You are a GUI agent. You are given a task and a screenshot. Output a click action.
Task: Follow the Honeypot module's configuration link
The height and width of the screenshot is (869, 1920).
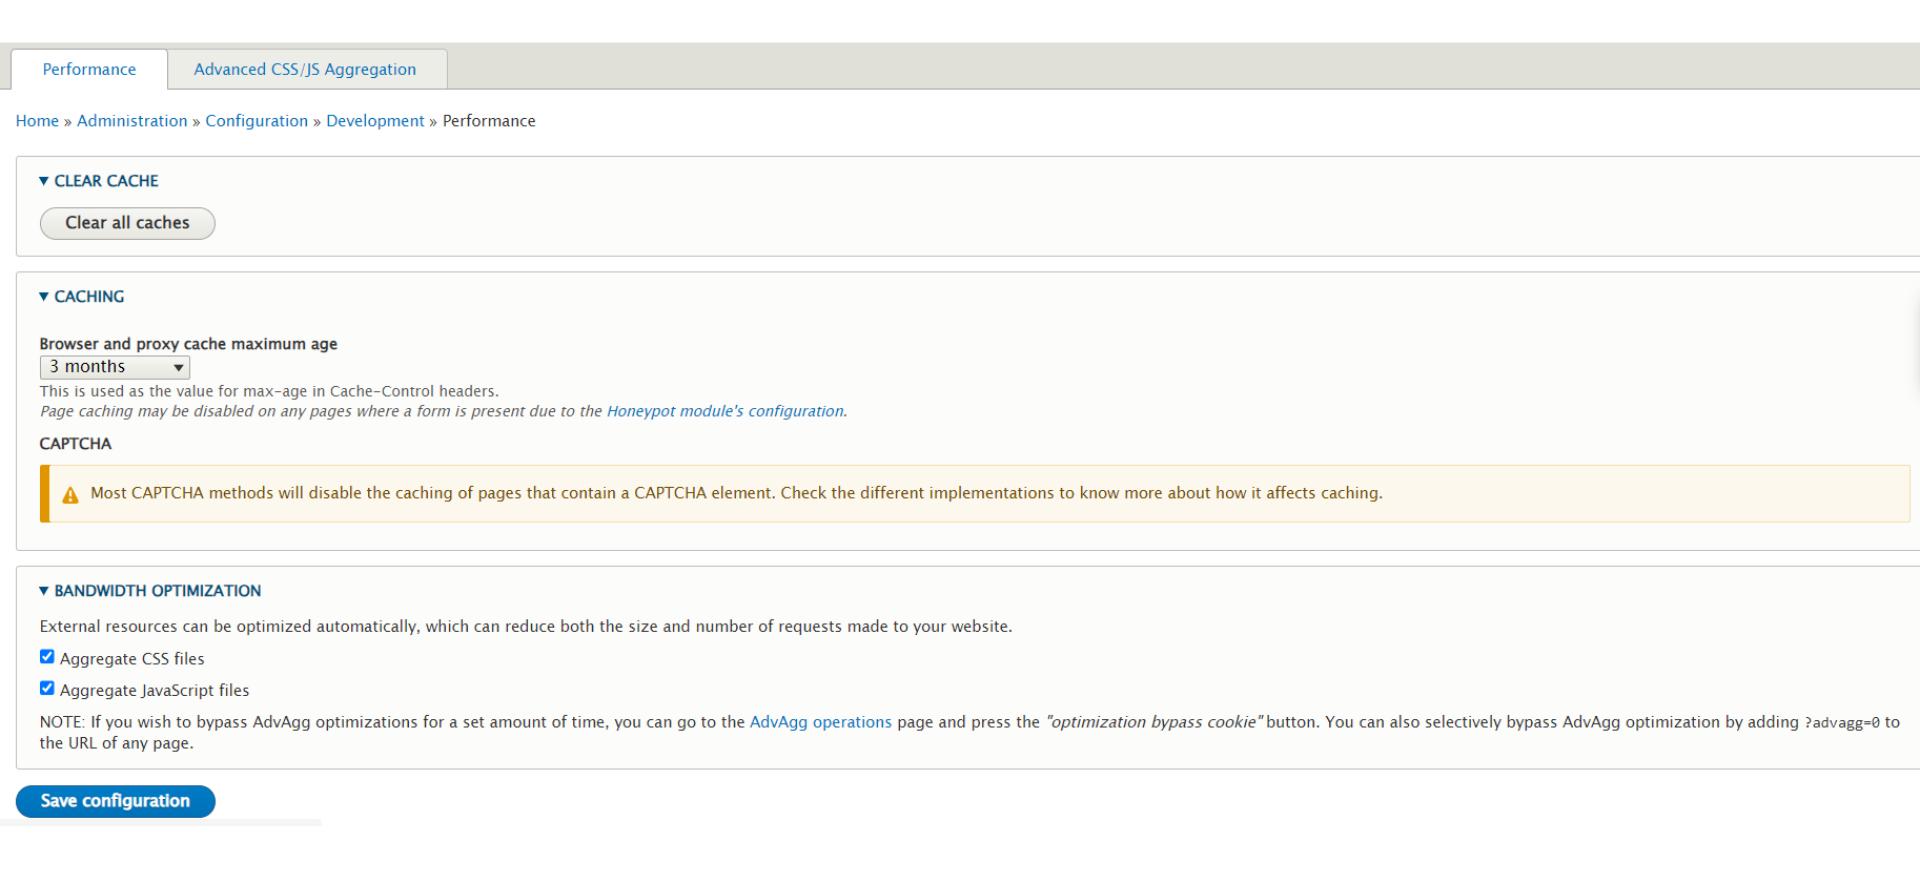coord(725,411)
